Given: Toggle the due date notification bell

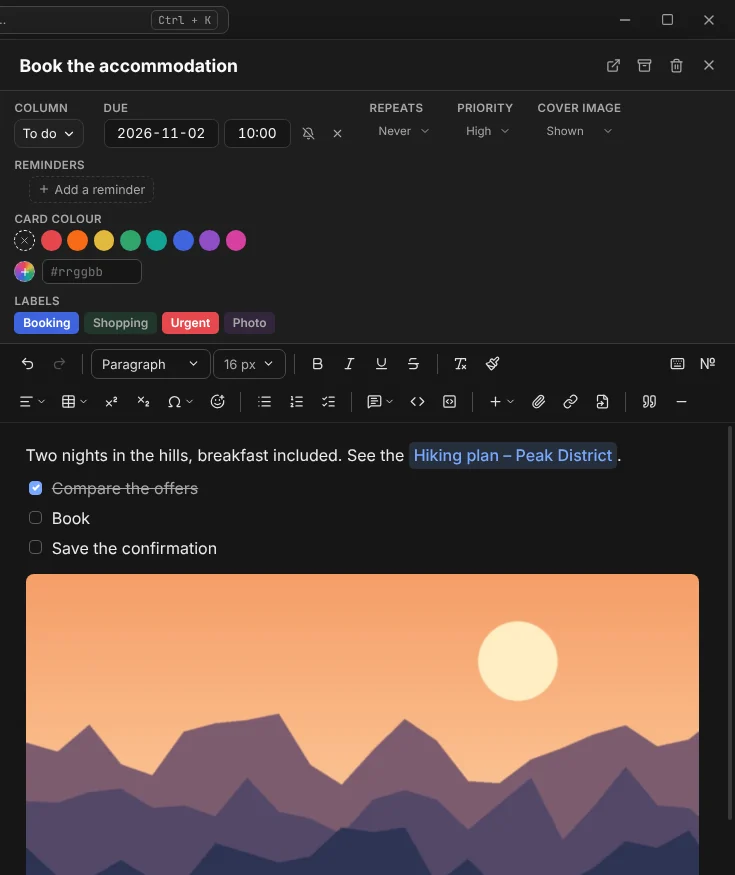Looking at the screenshot, I should coord(308,133).
